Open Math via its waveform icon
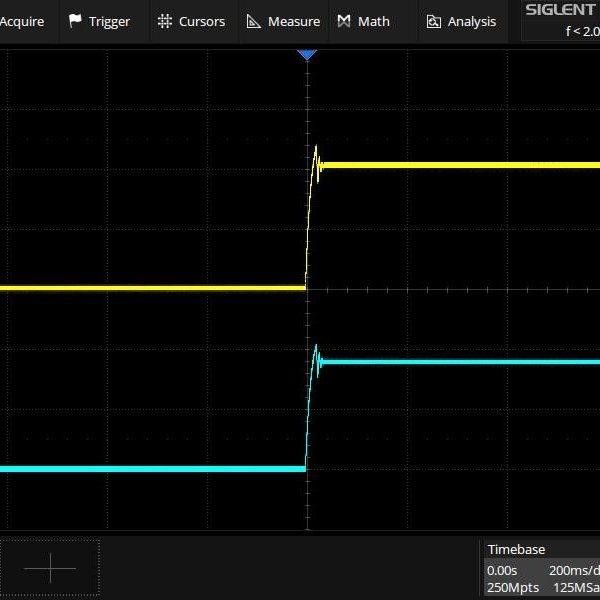Screen dimensions: 600x600 tap(344, 21)
